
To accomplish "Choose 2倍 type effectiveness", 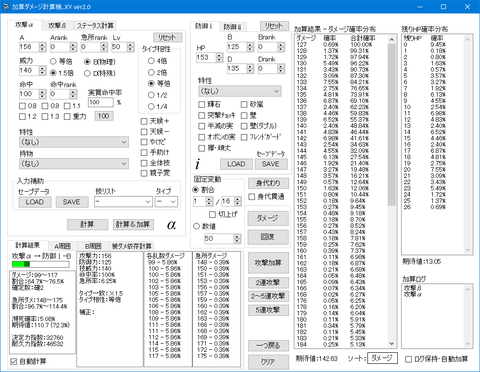I will tap(158, 72).
